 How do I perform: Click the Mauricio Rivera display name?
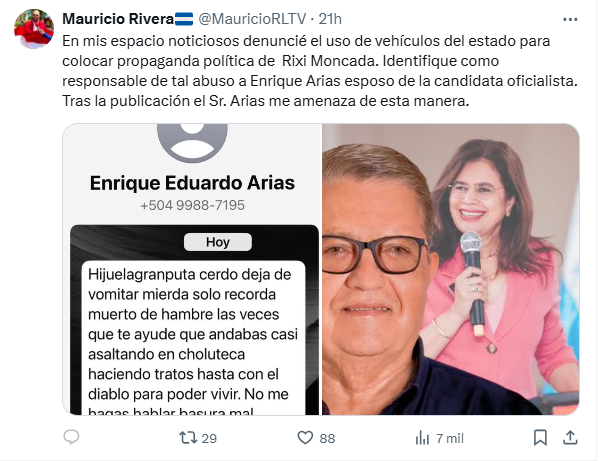click(118, 19)
